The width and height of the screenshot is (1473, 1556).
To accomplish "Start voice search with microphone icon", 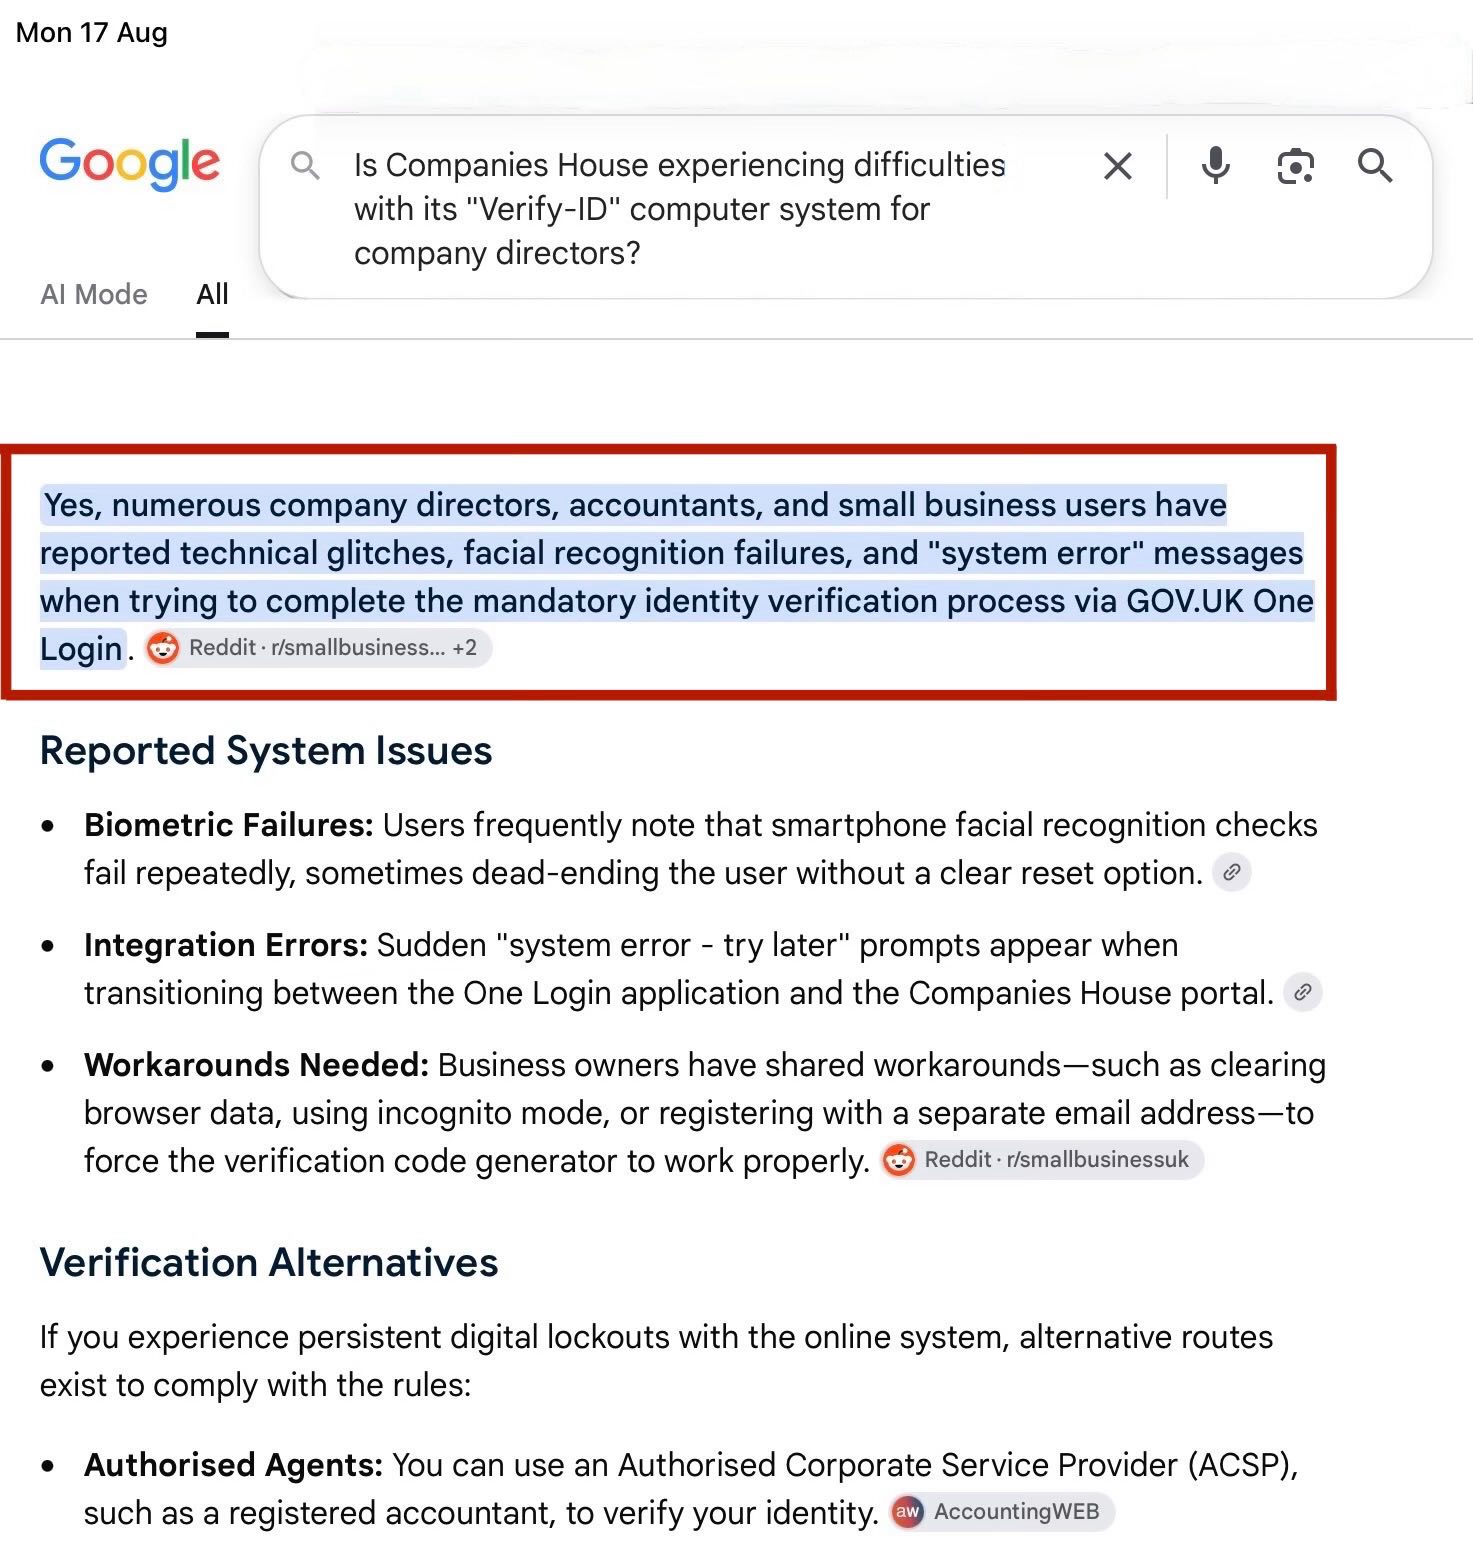I will [x=1215, y=165].
